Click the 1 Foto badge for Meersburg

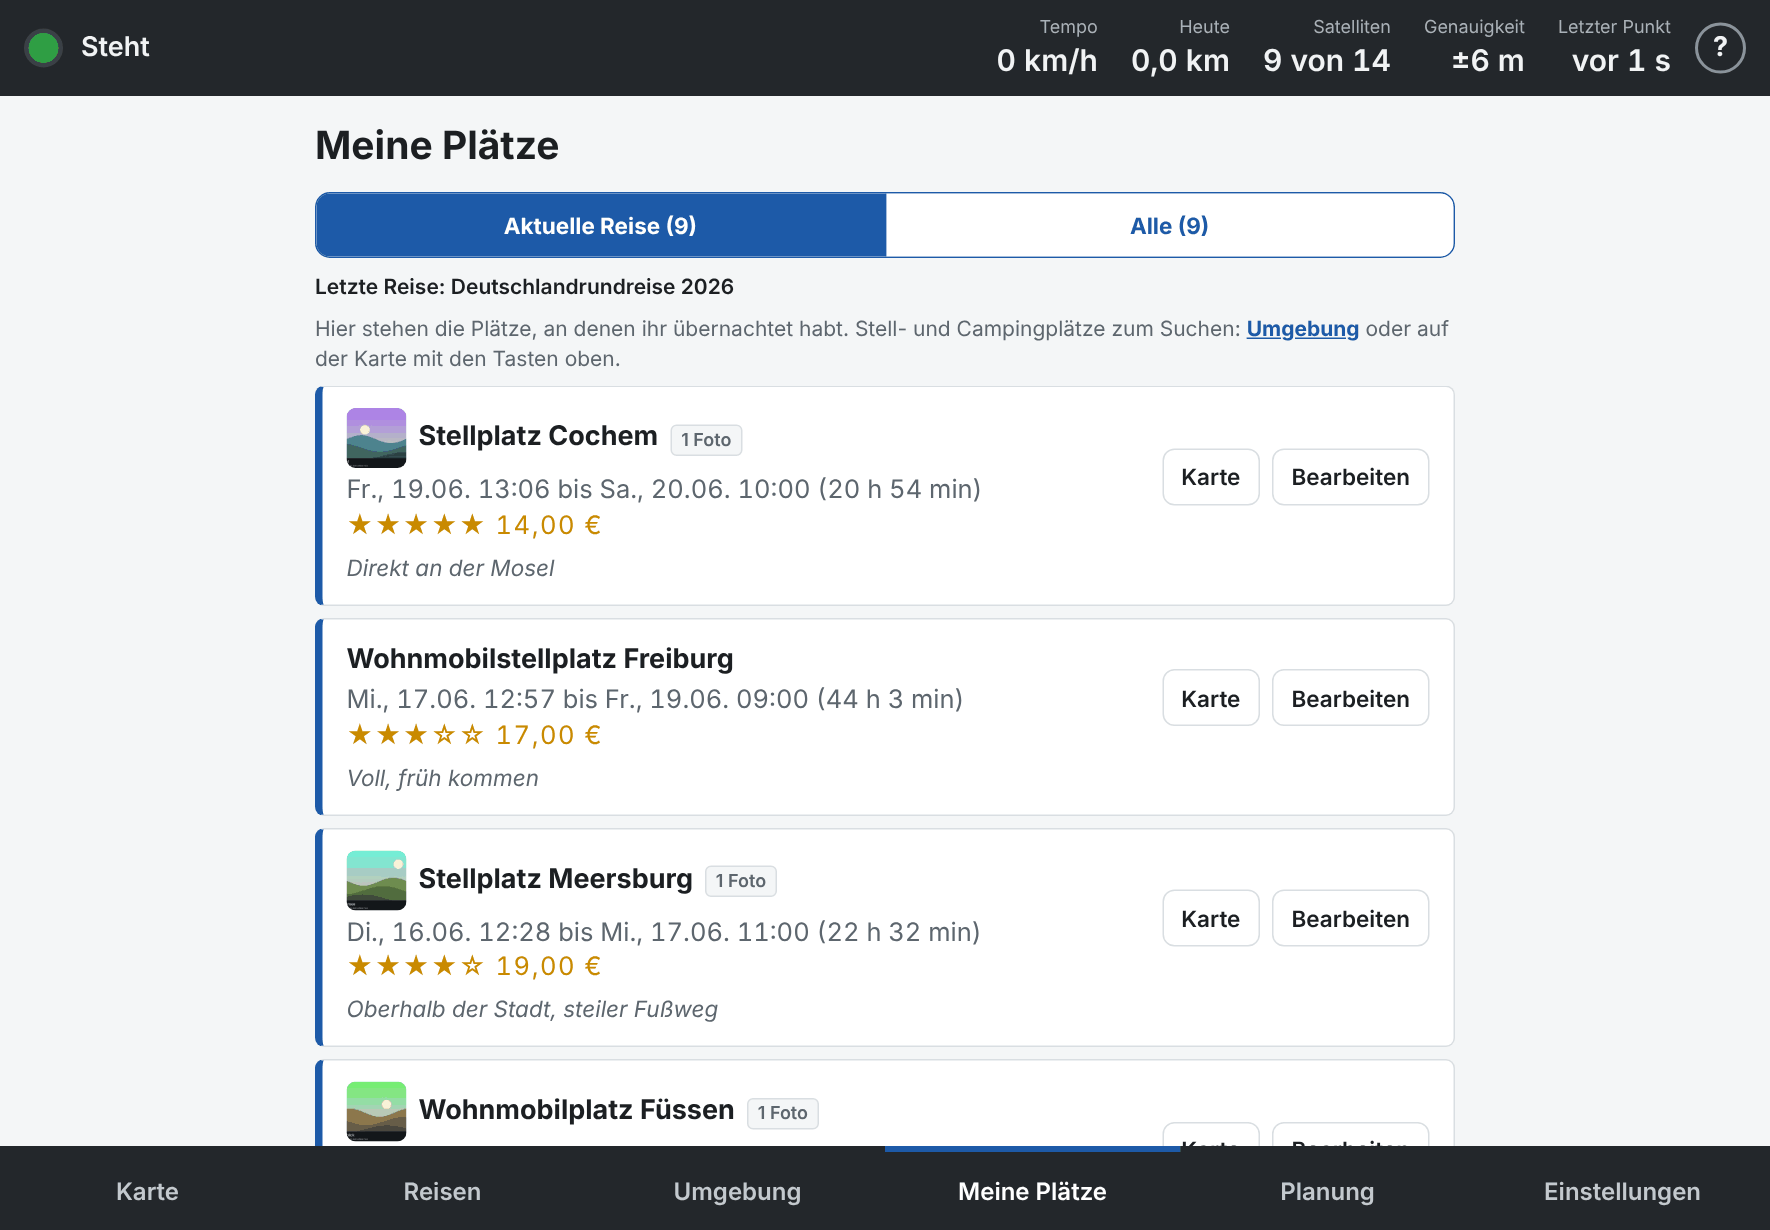click(x=741, y=881)
